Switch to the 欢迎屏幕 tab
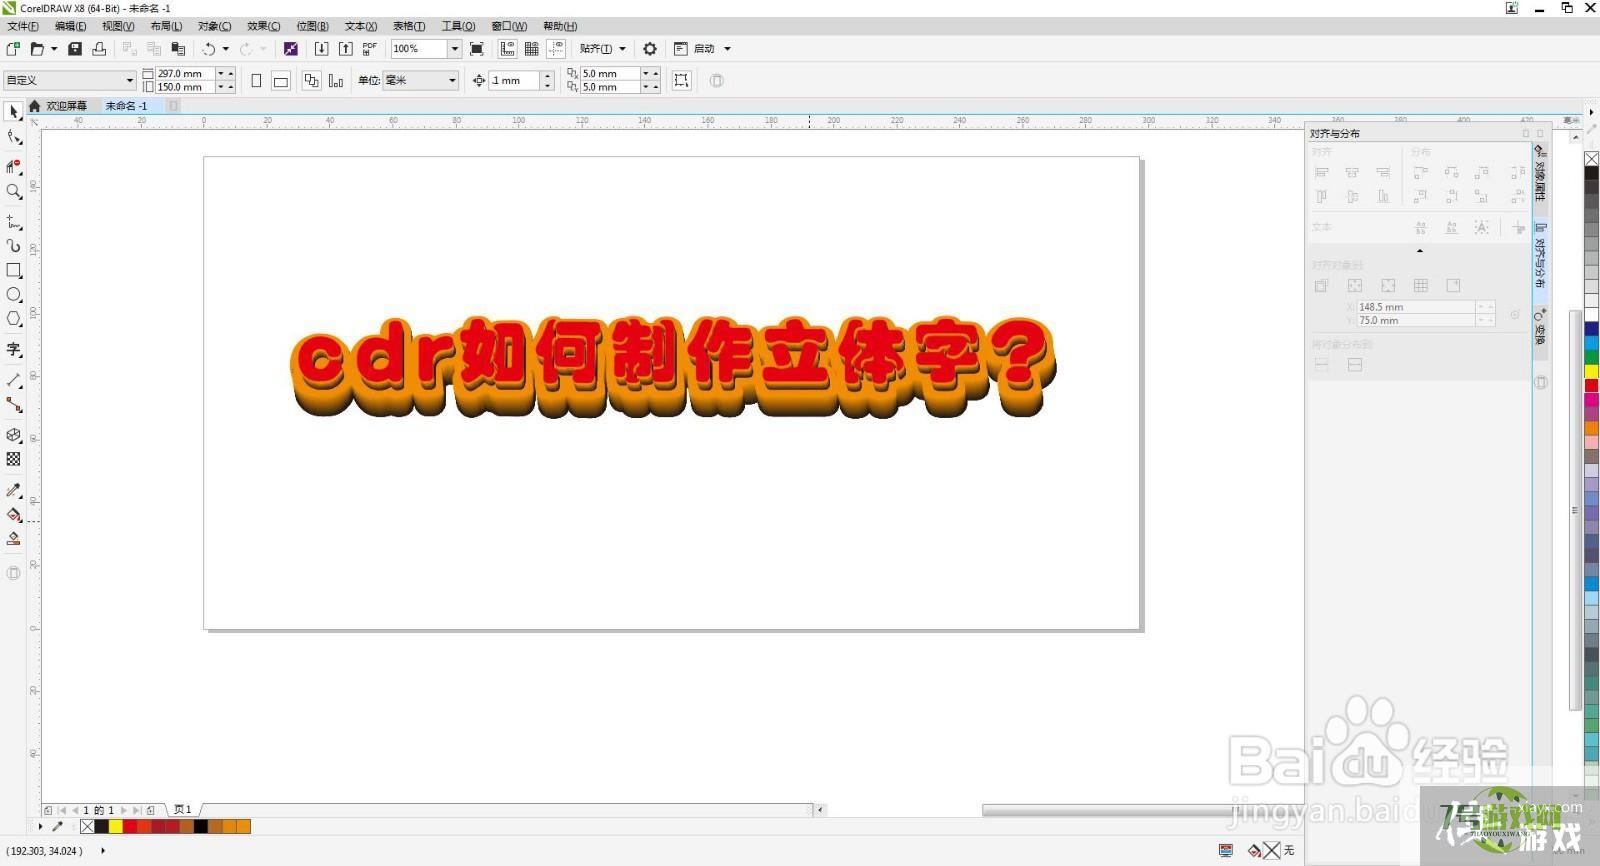The image size is (1600, 866). pyautogui.click(x=66, y=105)
